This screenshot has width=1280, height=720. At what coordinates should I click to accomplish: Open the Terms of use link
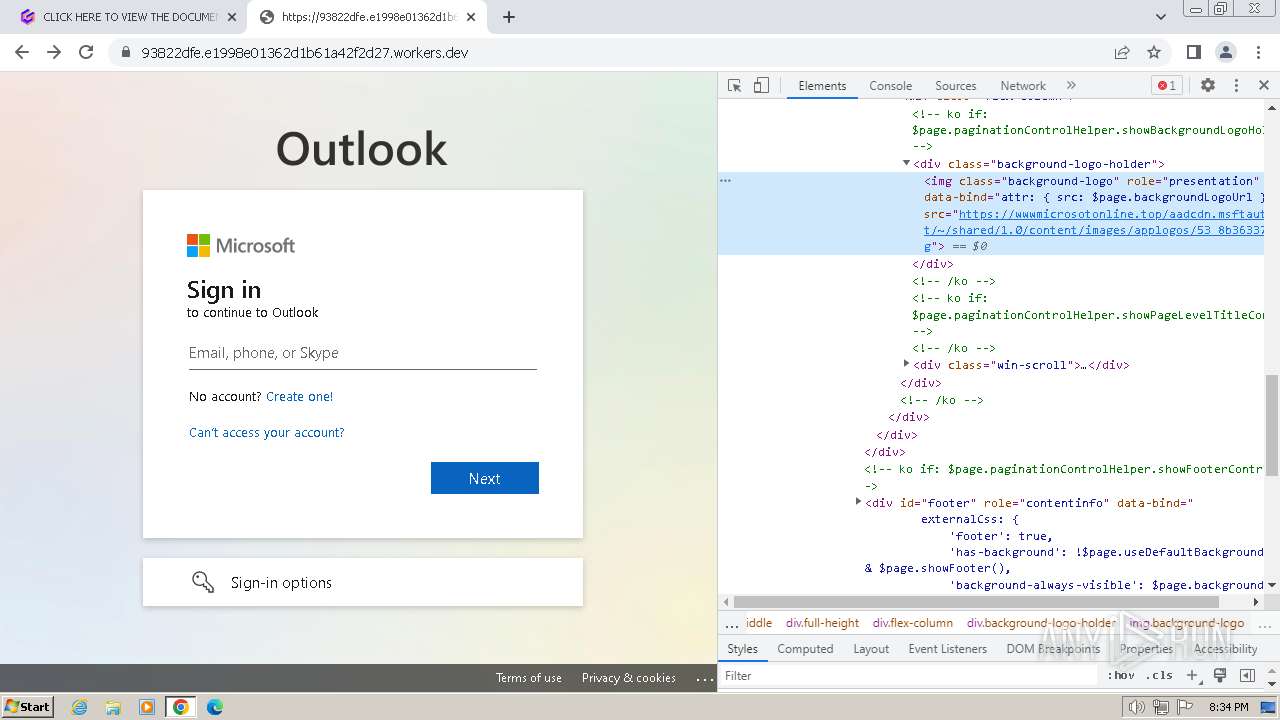(529, 678)
